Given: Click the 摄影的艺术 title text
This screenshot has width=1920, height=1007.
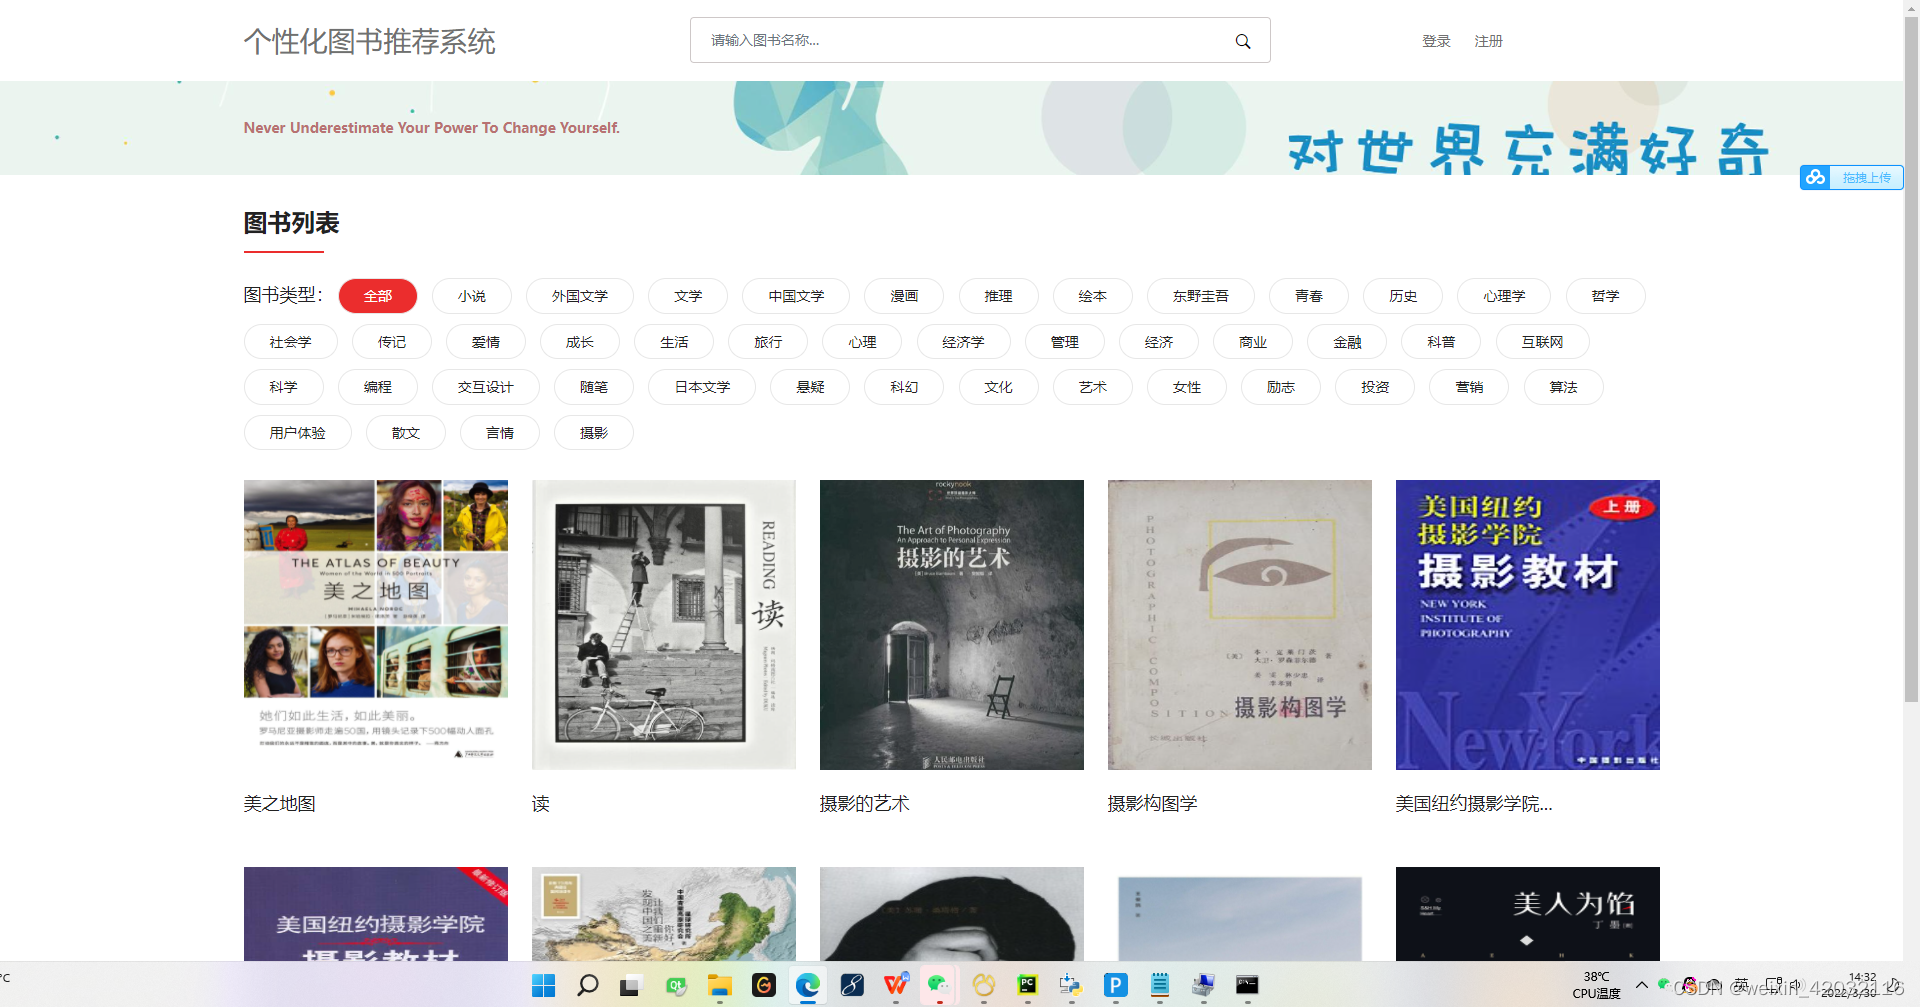Looking at the screenshot, I should pyautogui.click(x=865, y=804).
